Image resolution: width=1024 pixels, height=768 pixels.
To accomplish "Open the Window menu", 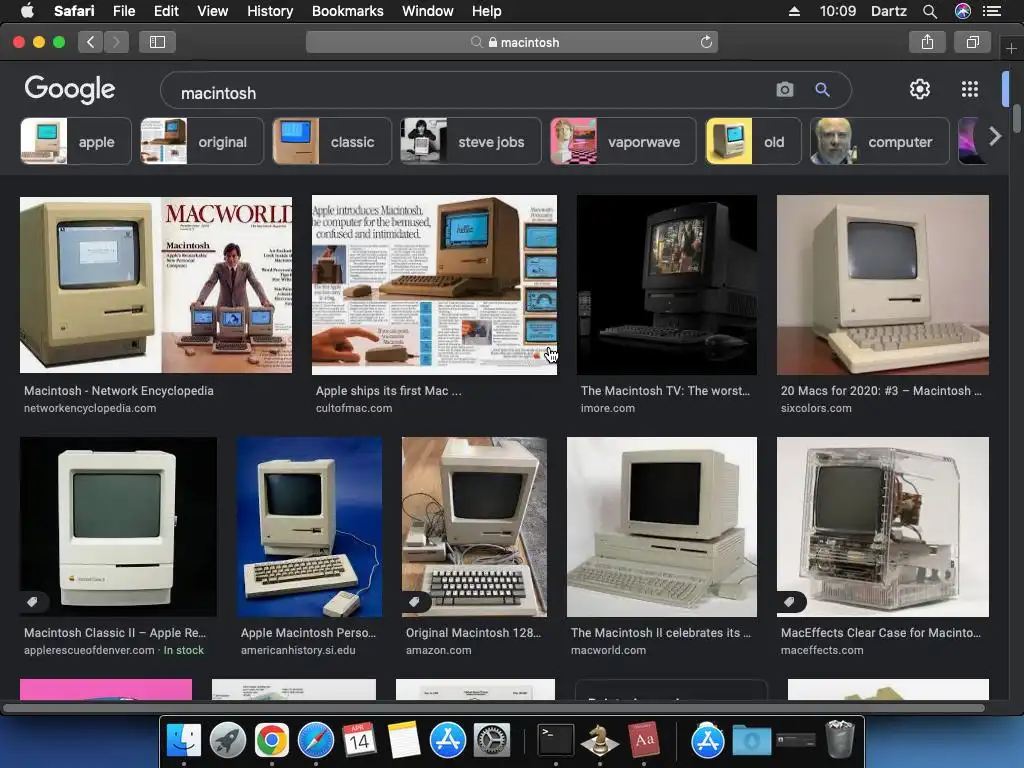I will pos(428,11).
